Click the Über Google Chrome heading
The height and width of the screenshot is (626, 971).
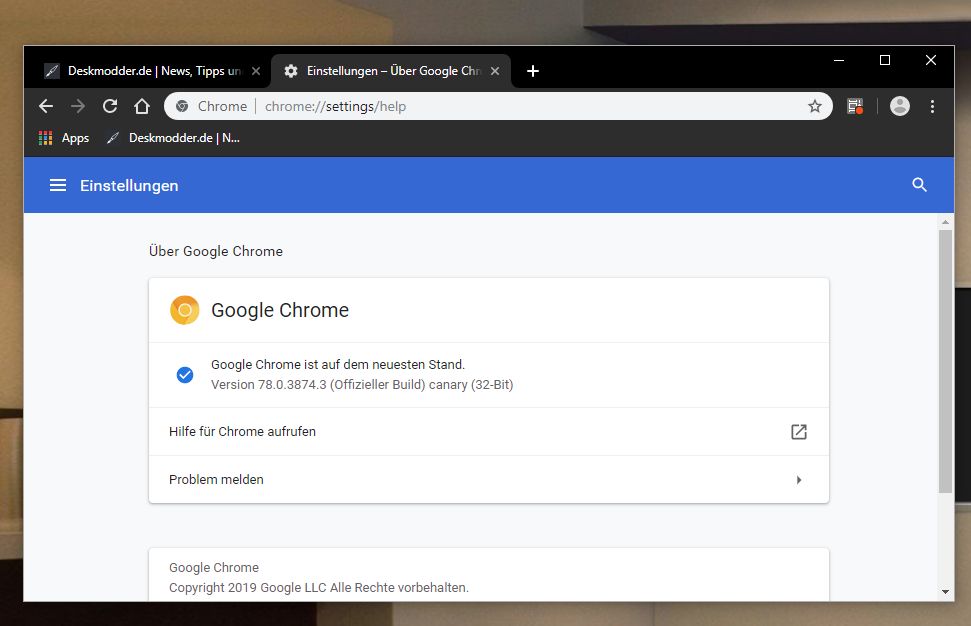(216, 251)
